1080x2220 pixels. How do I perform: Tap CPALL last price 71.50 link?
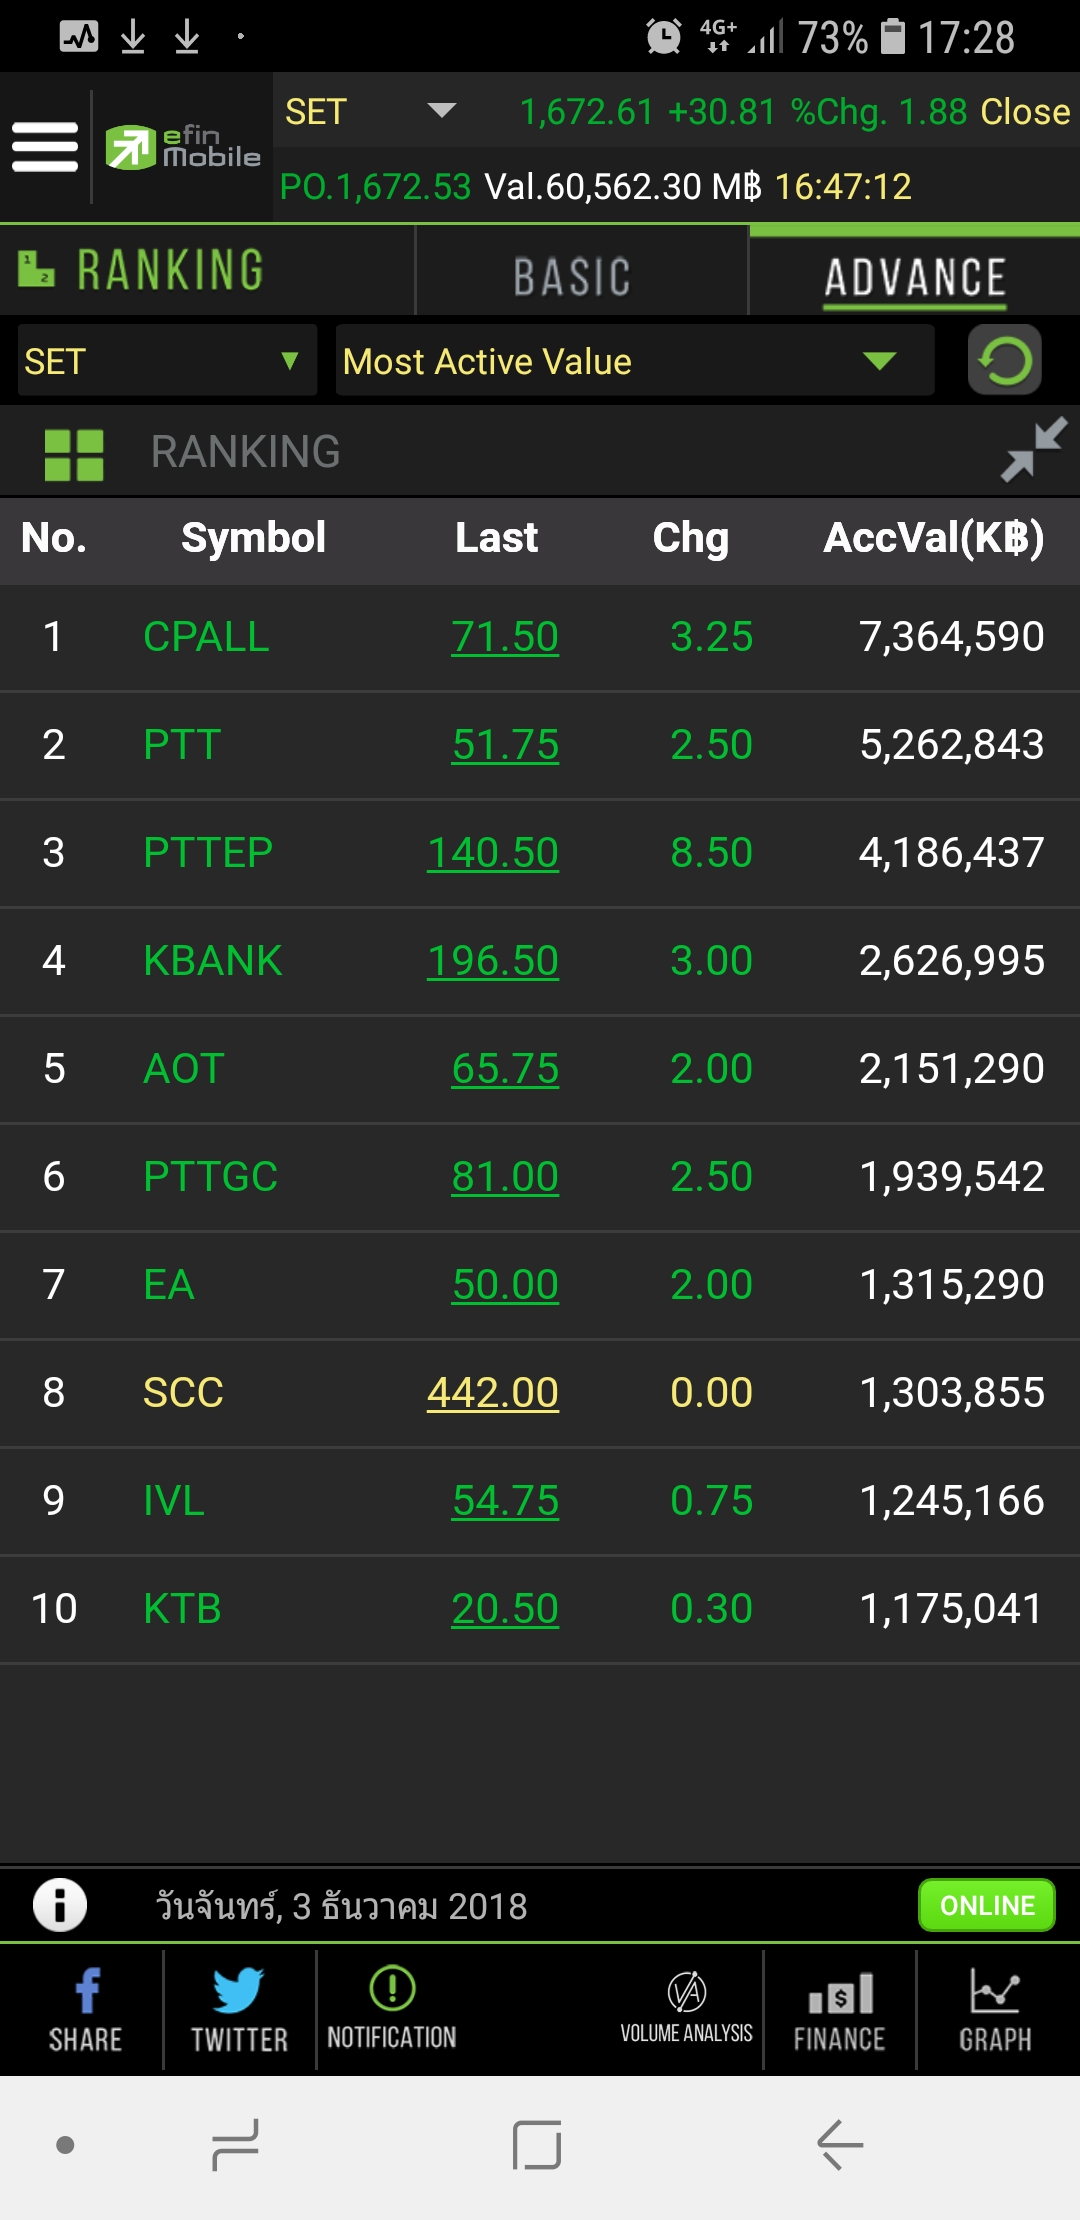pos(505,637)
